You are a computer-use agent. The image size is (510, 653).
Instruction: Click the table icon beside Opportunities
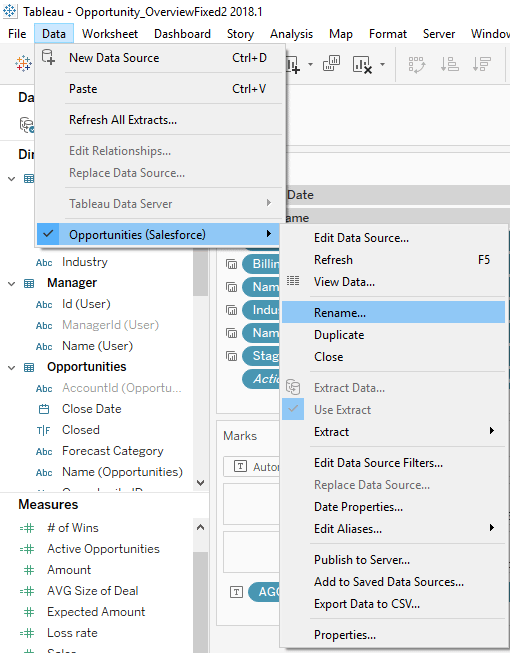(29, 367)
